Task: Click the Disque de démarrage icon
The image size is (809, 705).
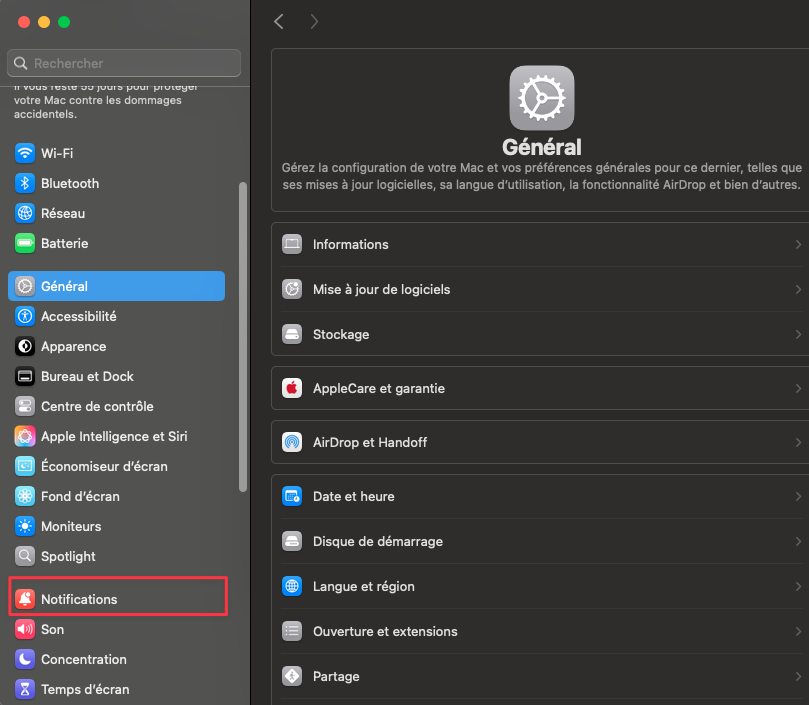Action: [x=292, y=541]
